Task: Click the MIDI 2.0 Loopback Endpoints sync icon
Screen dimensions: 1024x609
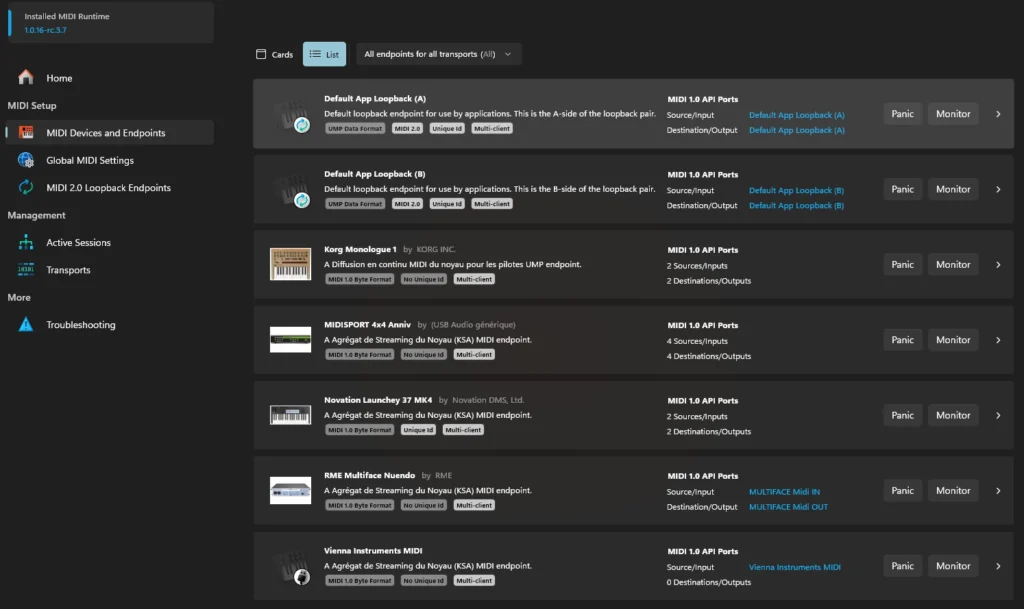Action: tap(26, 187)
